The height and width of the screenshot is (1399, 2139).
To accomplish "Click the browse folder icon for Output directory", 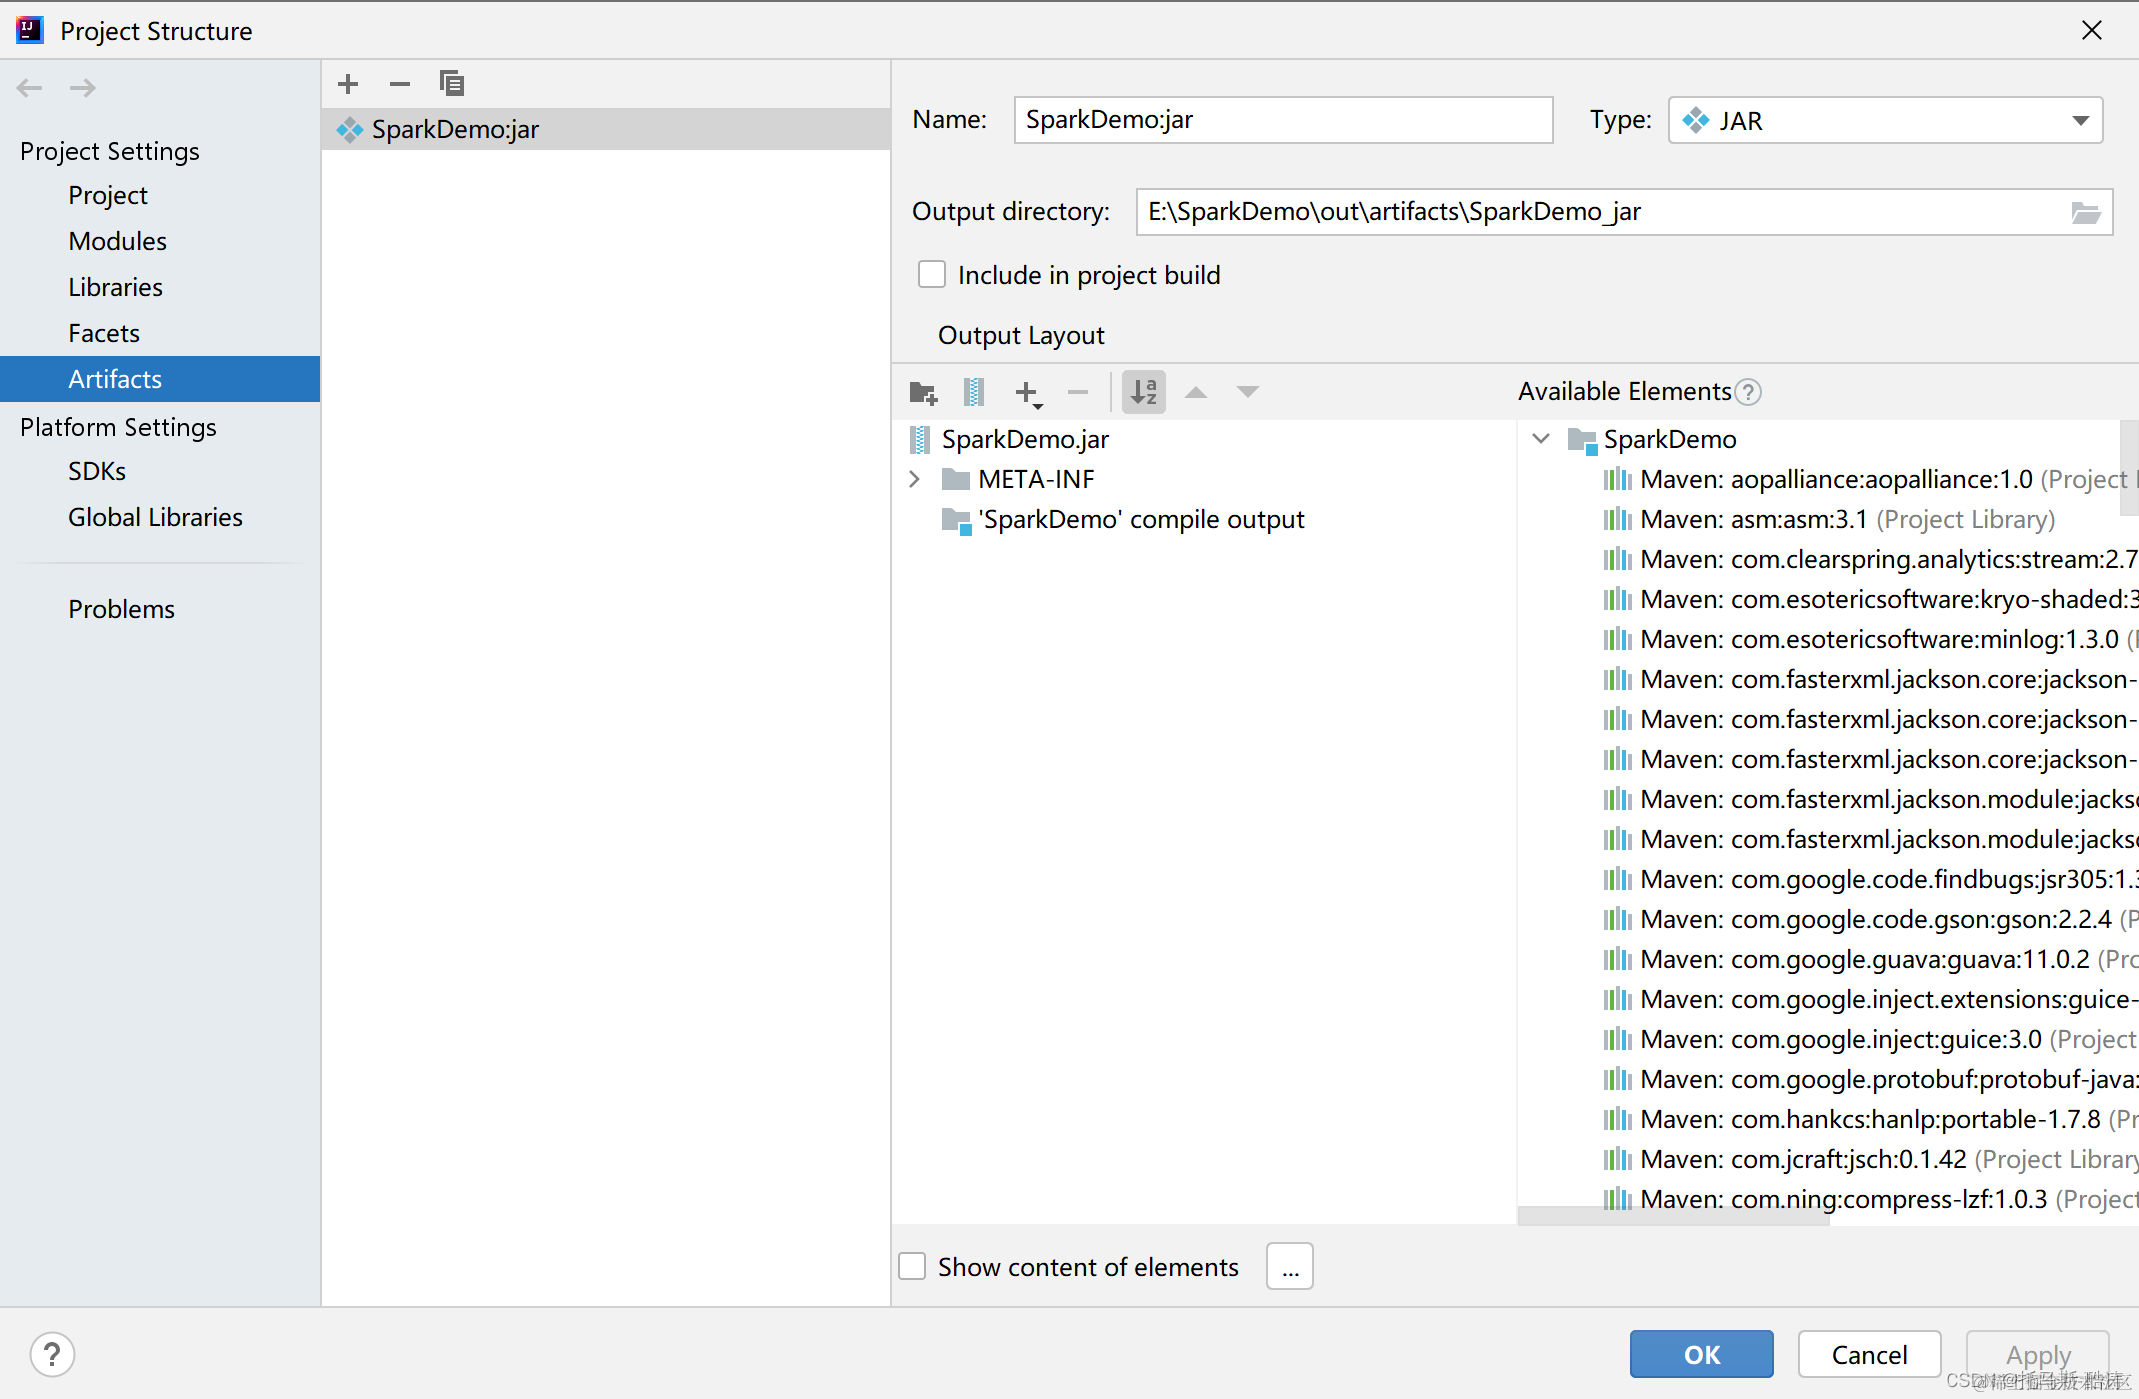I will pos(2085,212).
